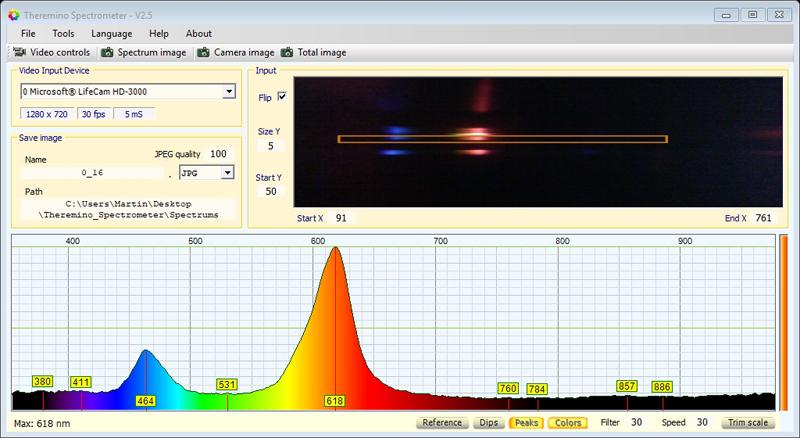
Task: Click the Spectrum image camera icon
Action: point(105,52)
